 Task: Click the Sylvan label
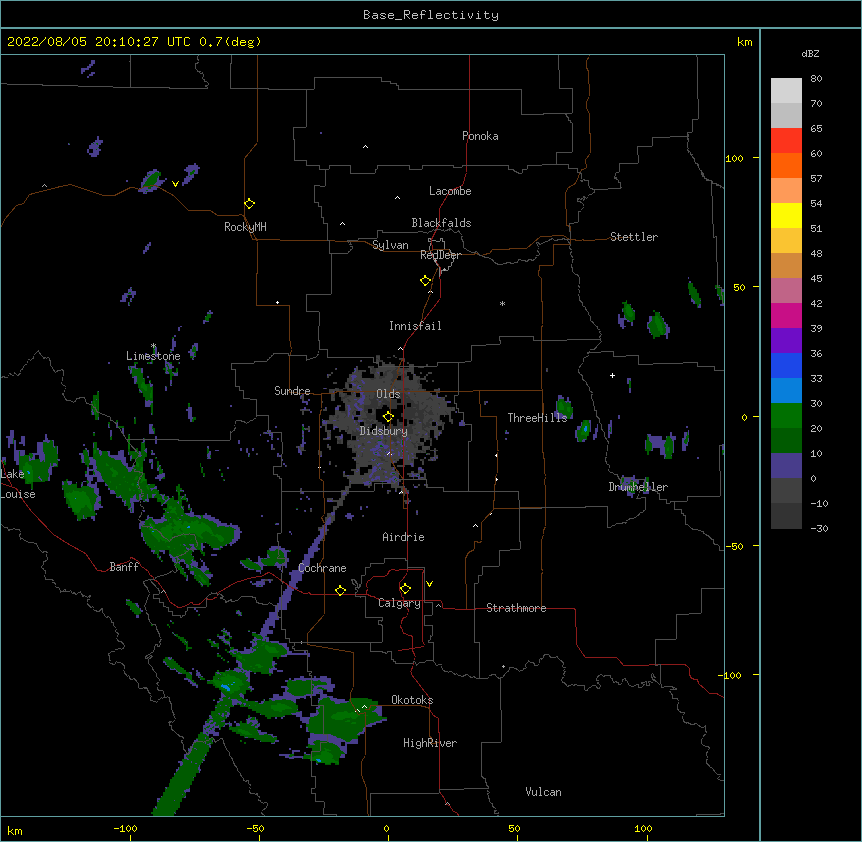tap(390, 245)
